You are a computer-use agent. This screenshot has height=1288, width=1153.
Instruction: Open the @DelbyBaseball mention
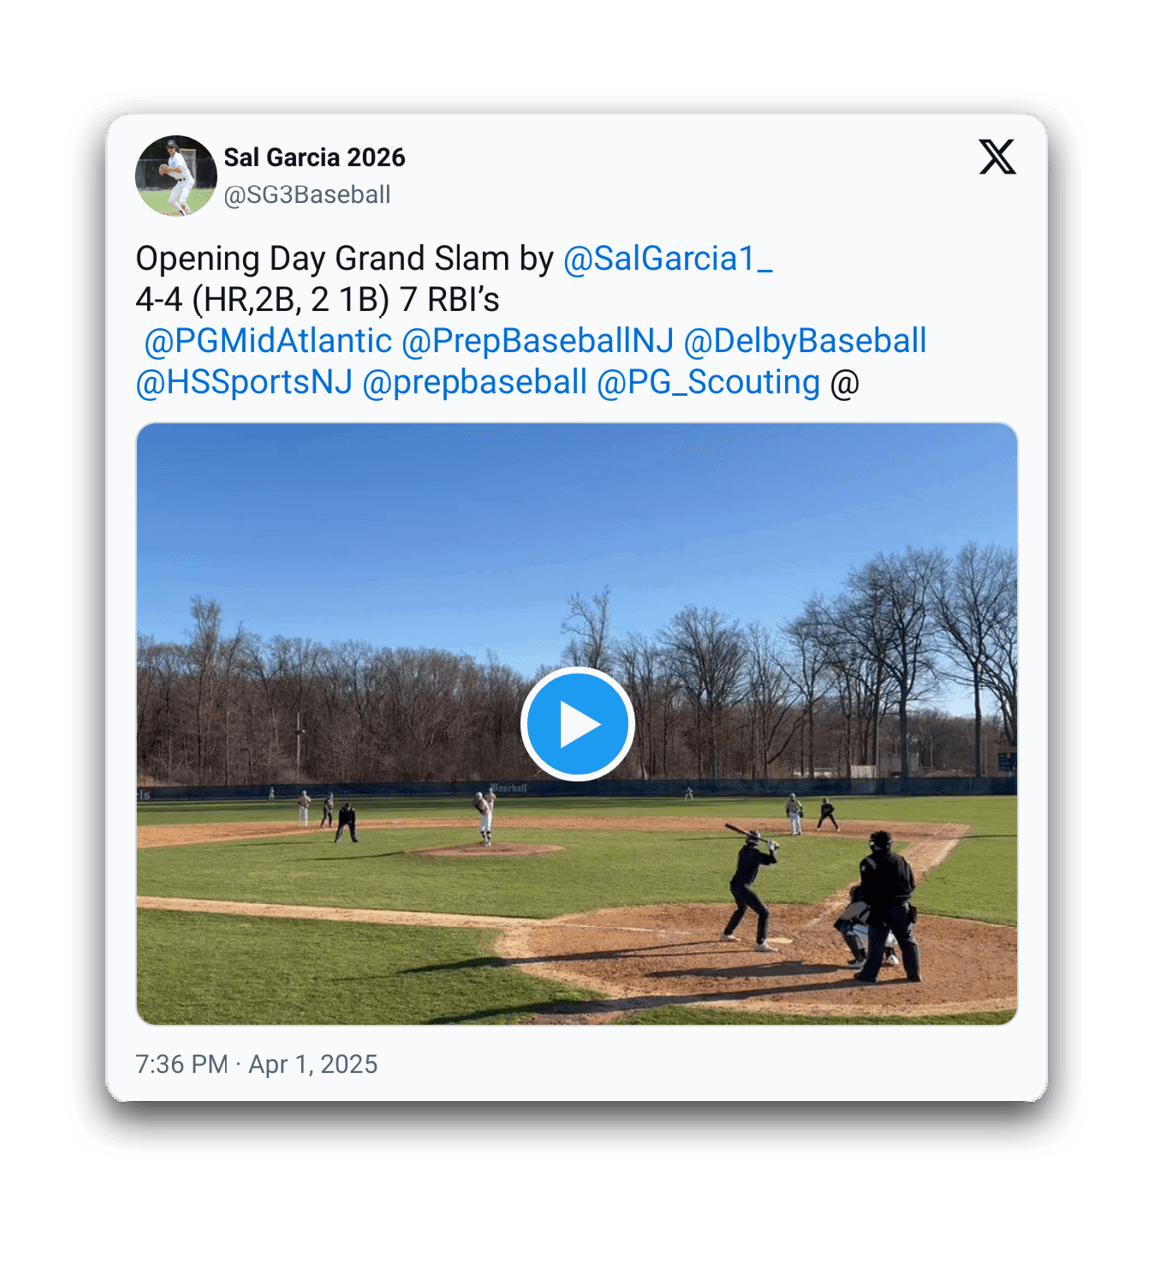pyautogui.click(x=805, y=341)
